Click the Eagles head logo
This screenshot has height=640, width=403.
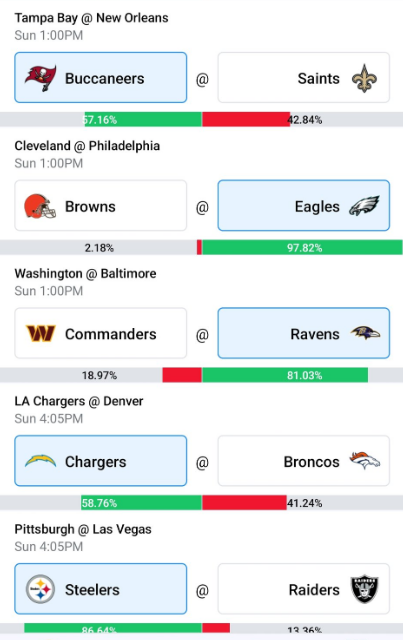pyautogui.click(x=364, y=206)
